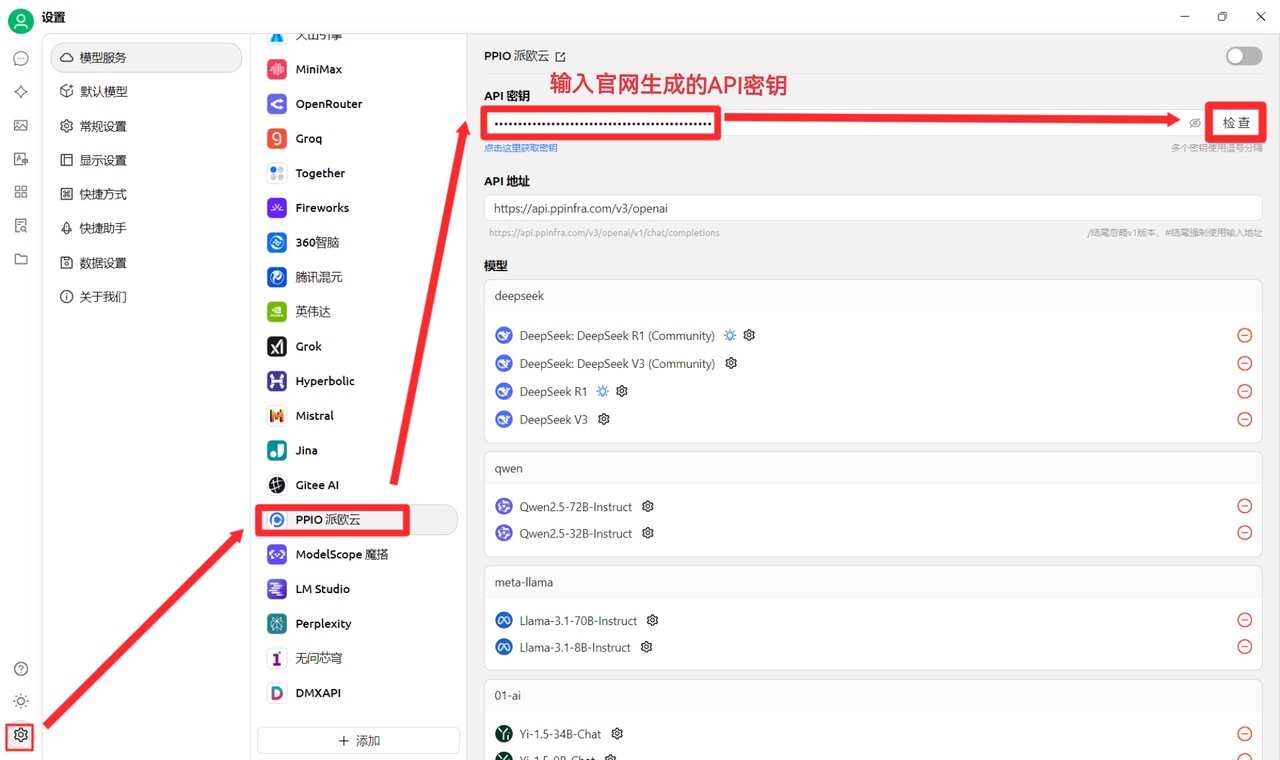This screenshot has width=1280, height=760.
Task: Open the files folder icon in sidebar
Action: (21, 259)
